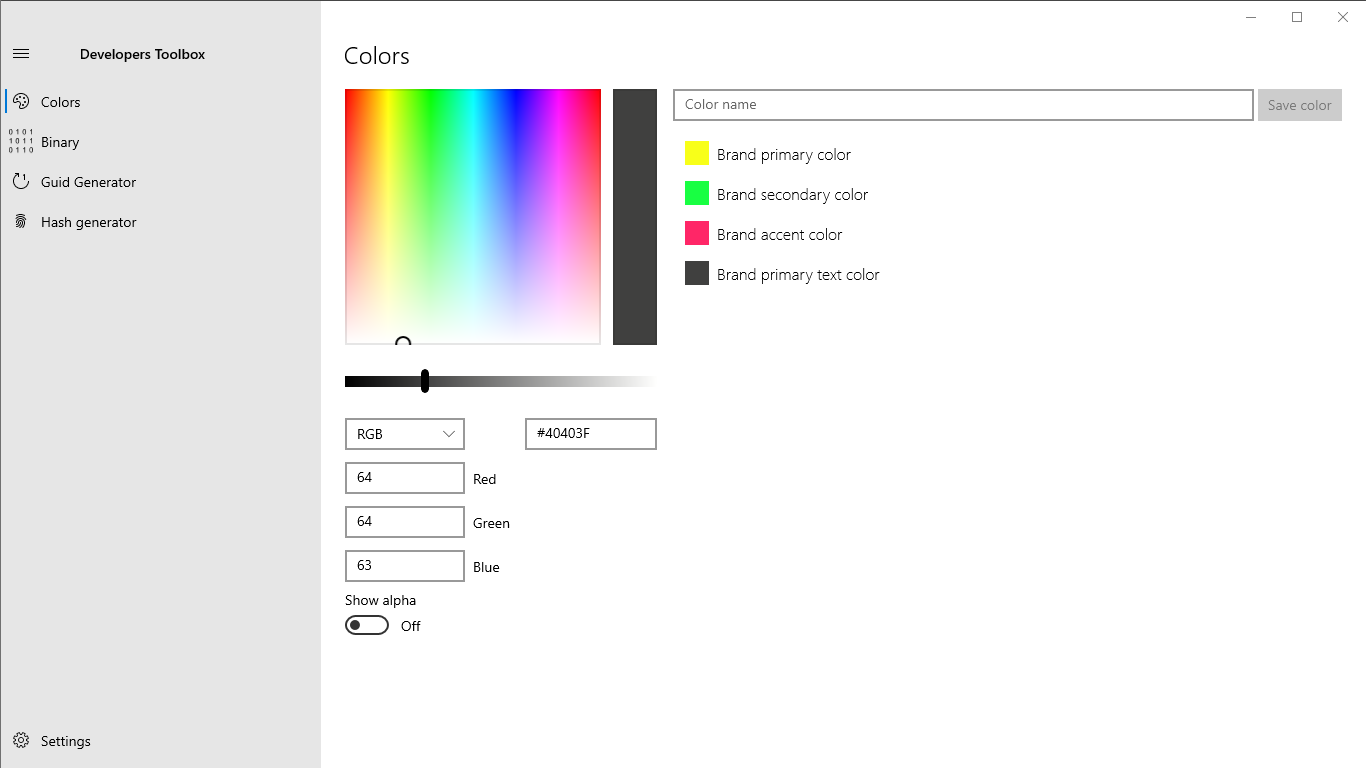Select the green Brand secondary color swatch
Image resolution: width=1366 pixels, height=768 pixels.
click(x=697, y=193)
